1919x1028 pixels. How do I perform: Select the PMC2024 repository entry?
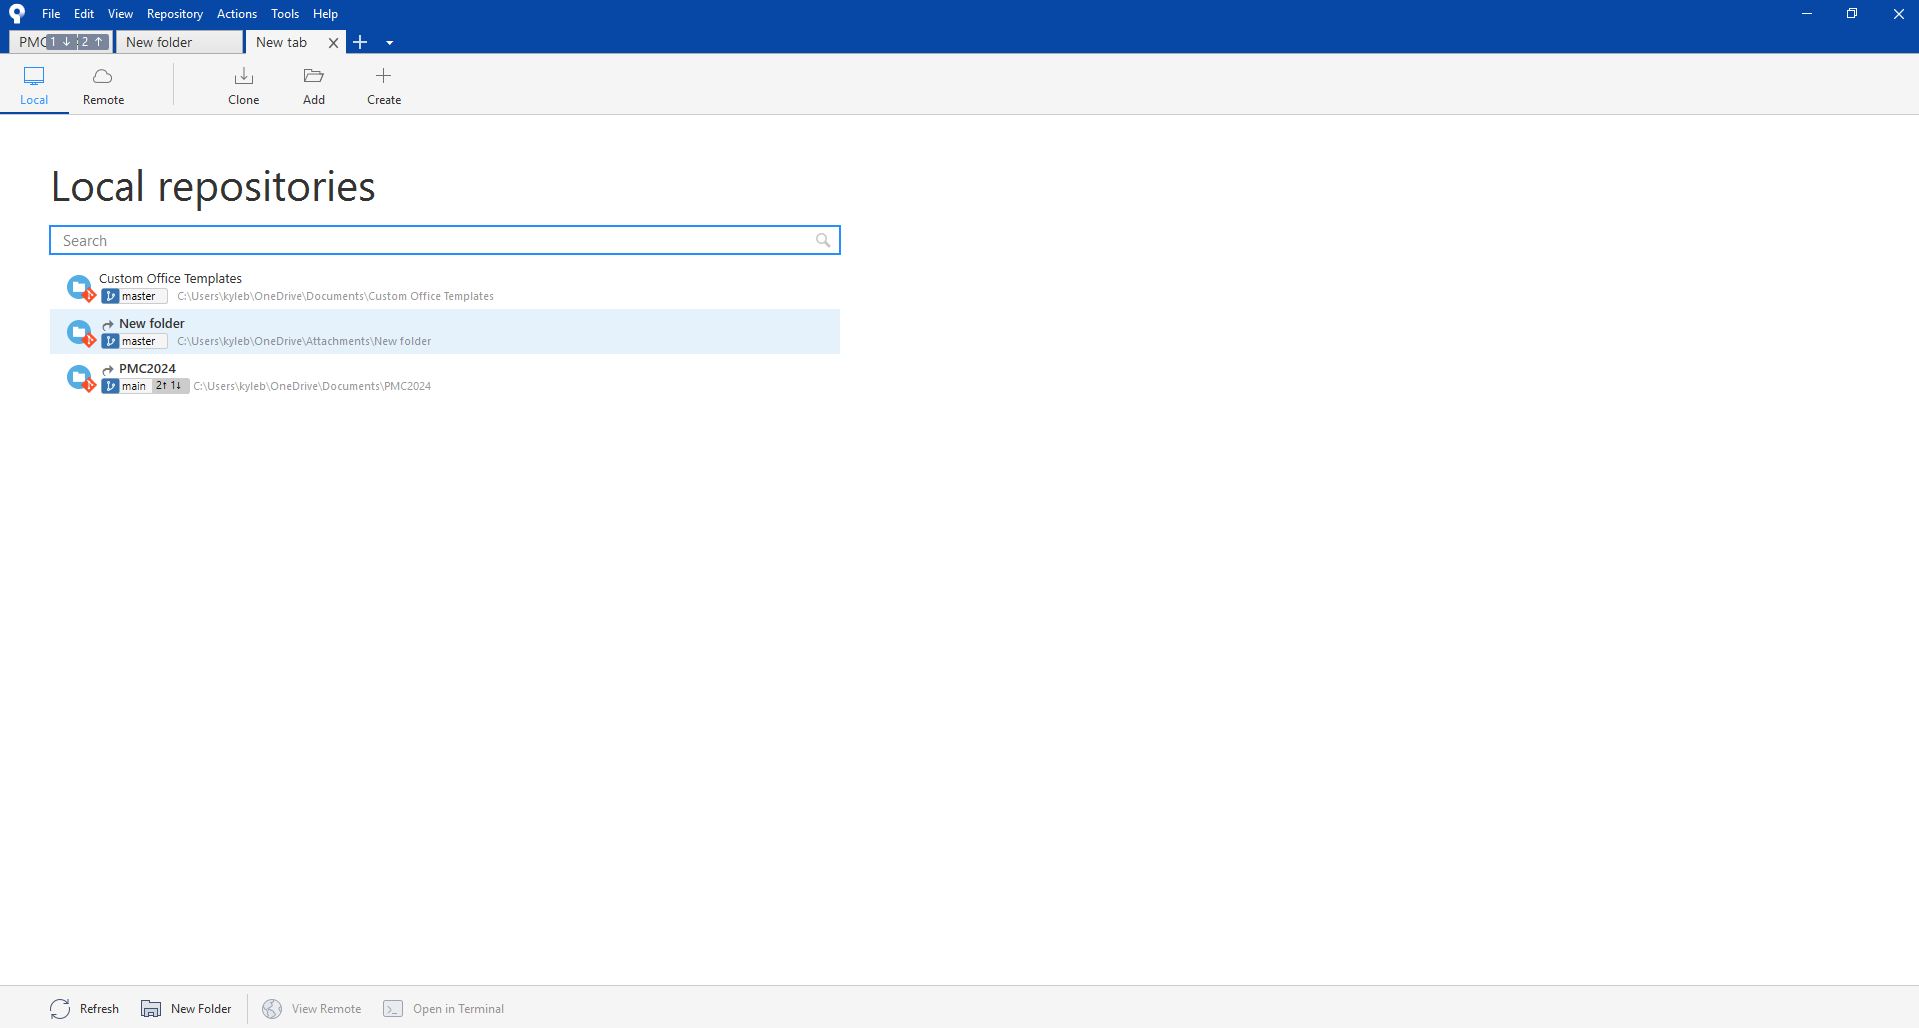[445, 377]
